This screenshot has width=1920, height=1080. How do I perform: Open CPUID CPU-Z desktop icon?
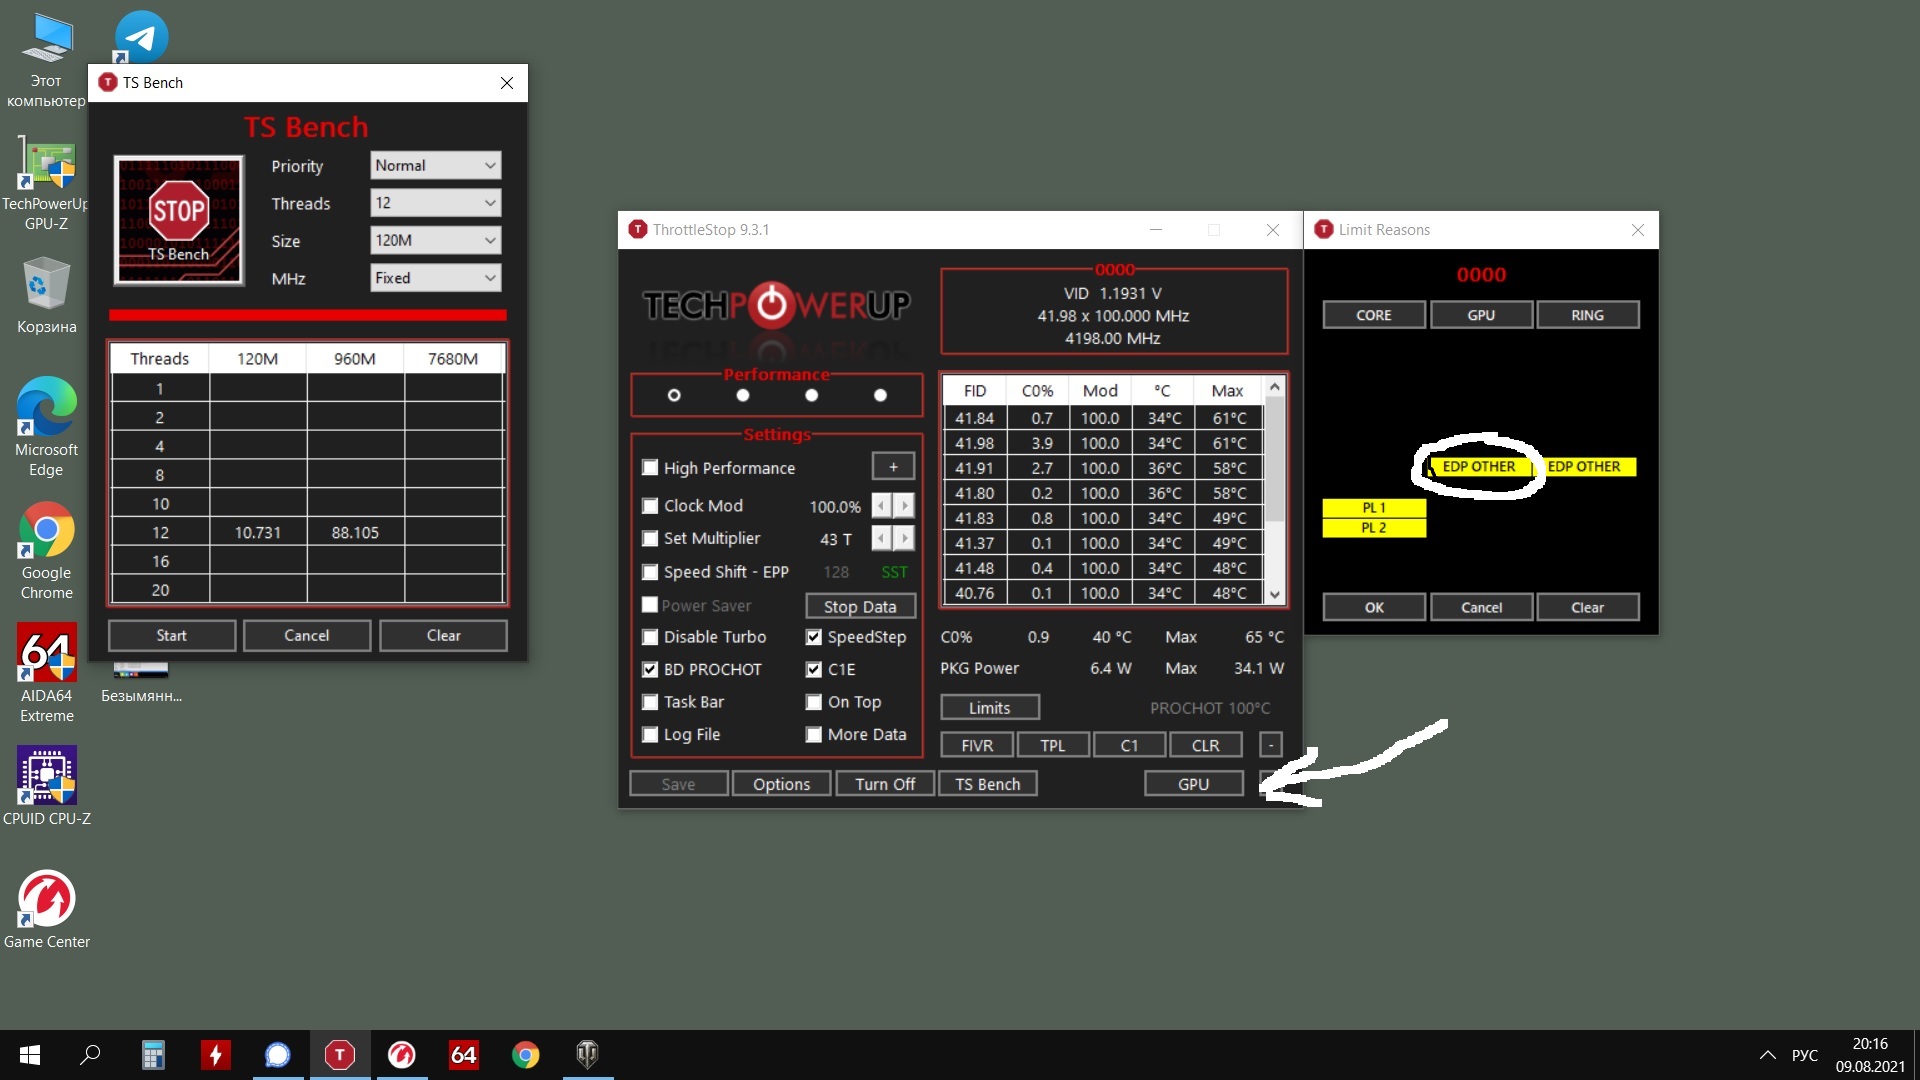click(x=46, y=777)
